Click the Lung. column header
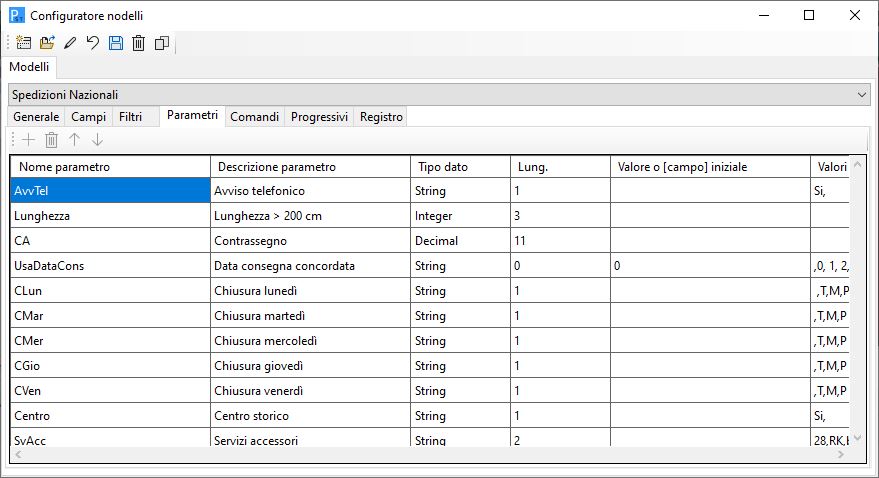 click(x=560, y=167)
